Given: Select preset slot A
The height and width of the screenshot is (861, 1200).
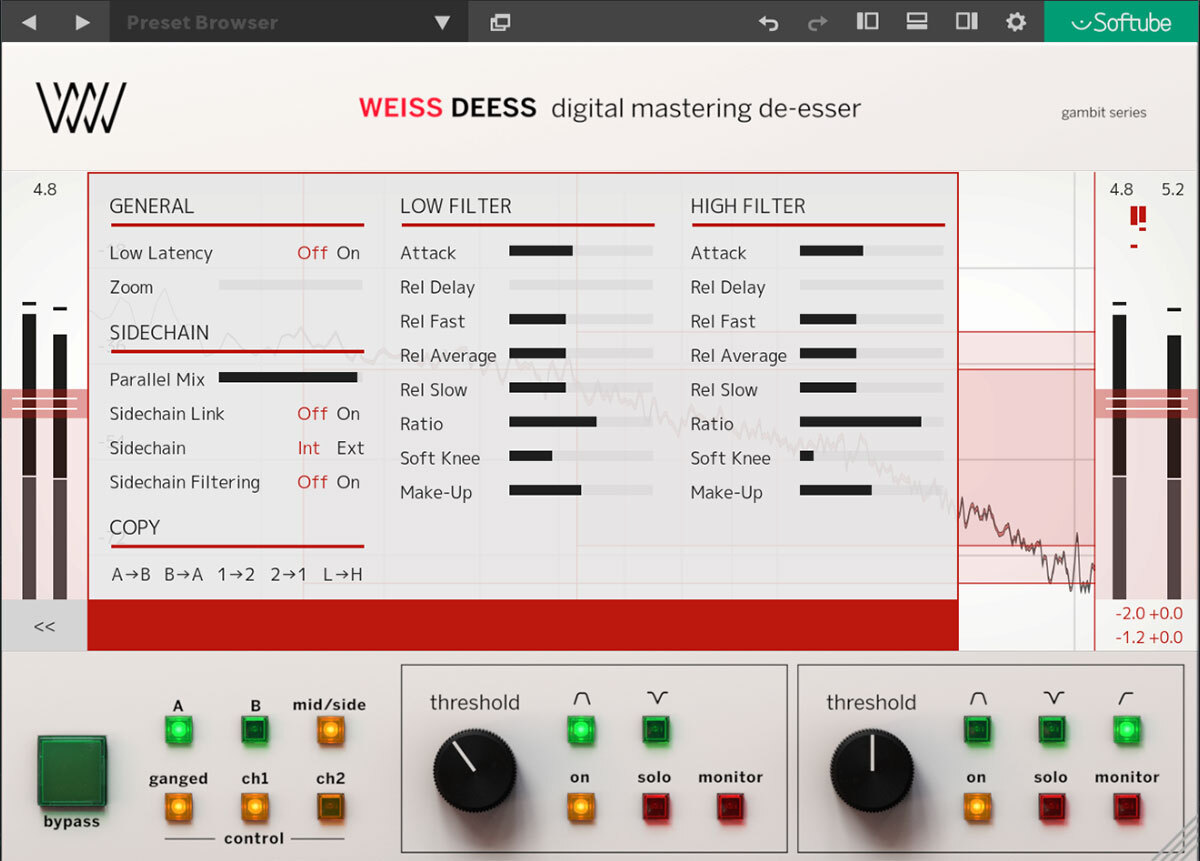Looking at the screenshot, I should [178, 731].
